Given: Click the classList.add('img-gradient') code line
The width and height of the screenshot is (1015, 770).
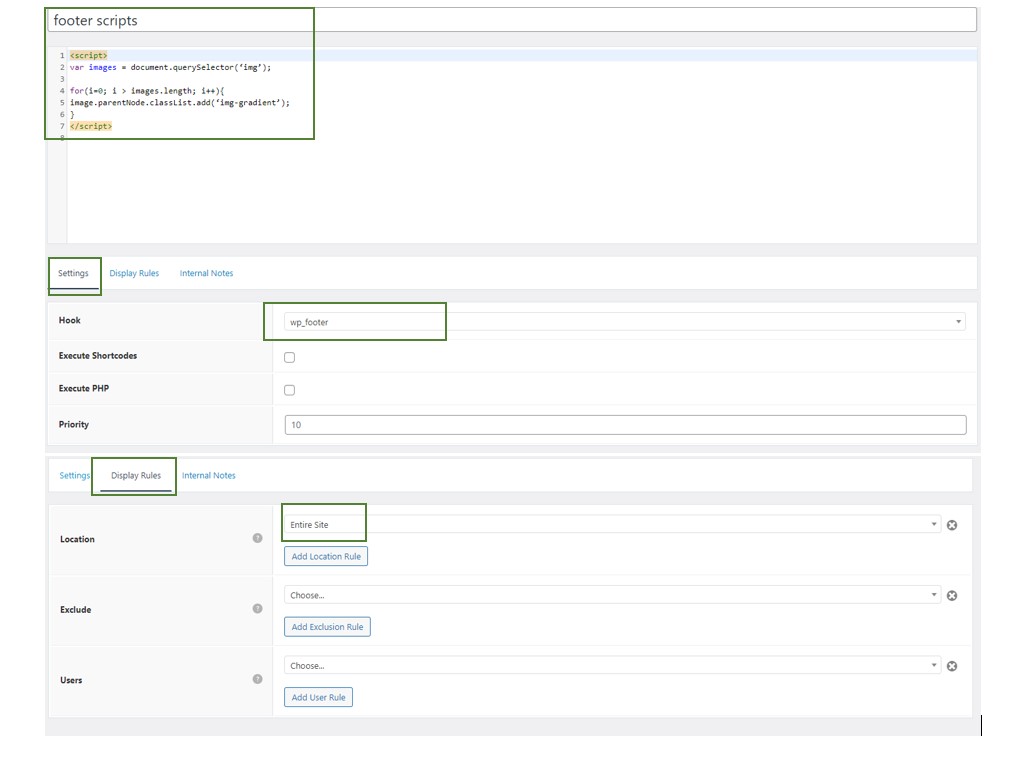Looking at the screenshot, I should tap(180, 103).
